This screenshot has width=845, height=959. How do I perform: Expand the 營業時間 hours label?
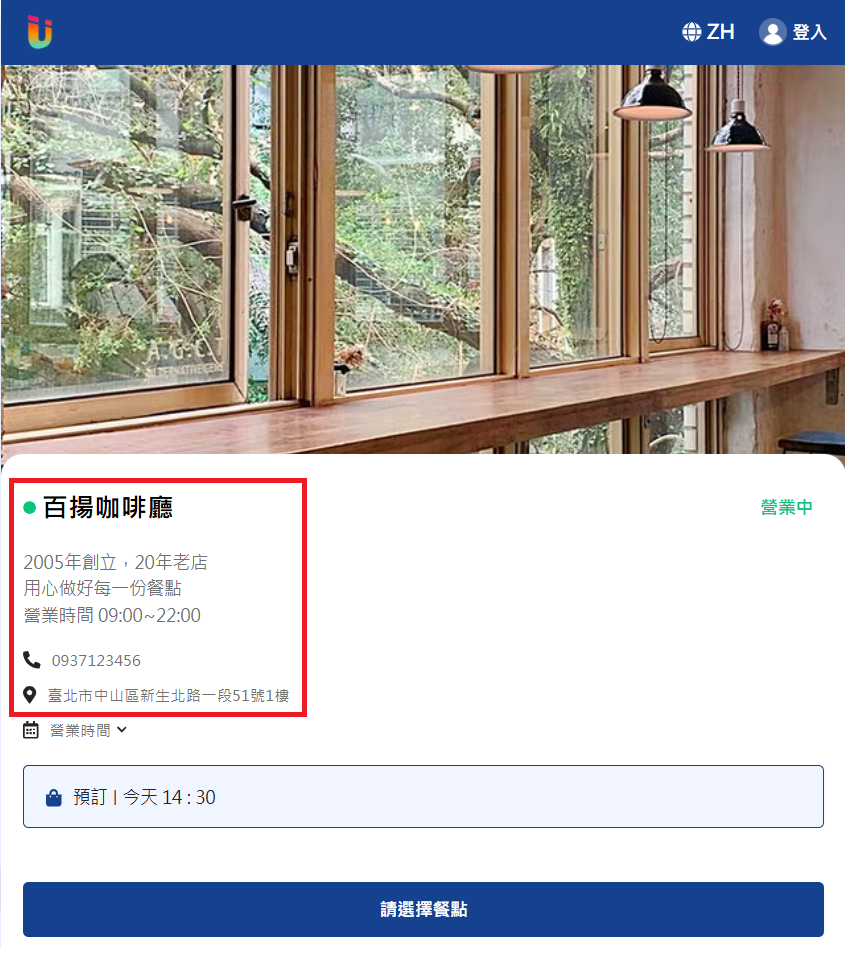tap(80, 730)
